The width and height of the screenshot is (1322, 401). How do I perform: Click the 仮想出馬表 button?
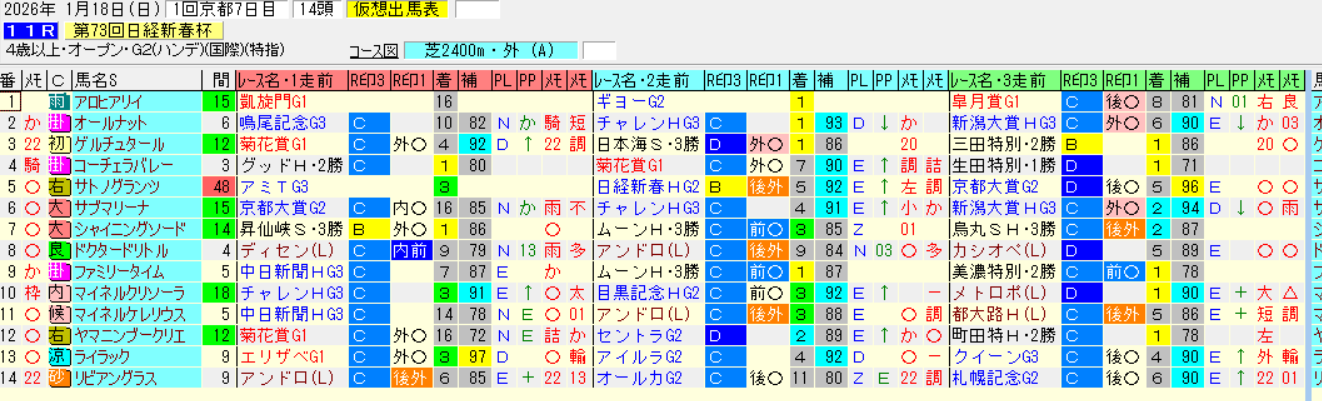(x=398, y=10)
